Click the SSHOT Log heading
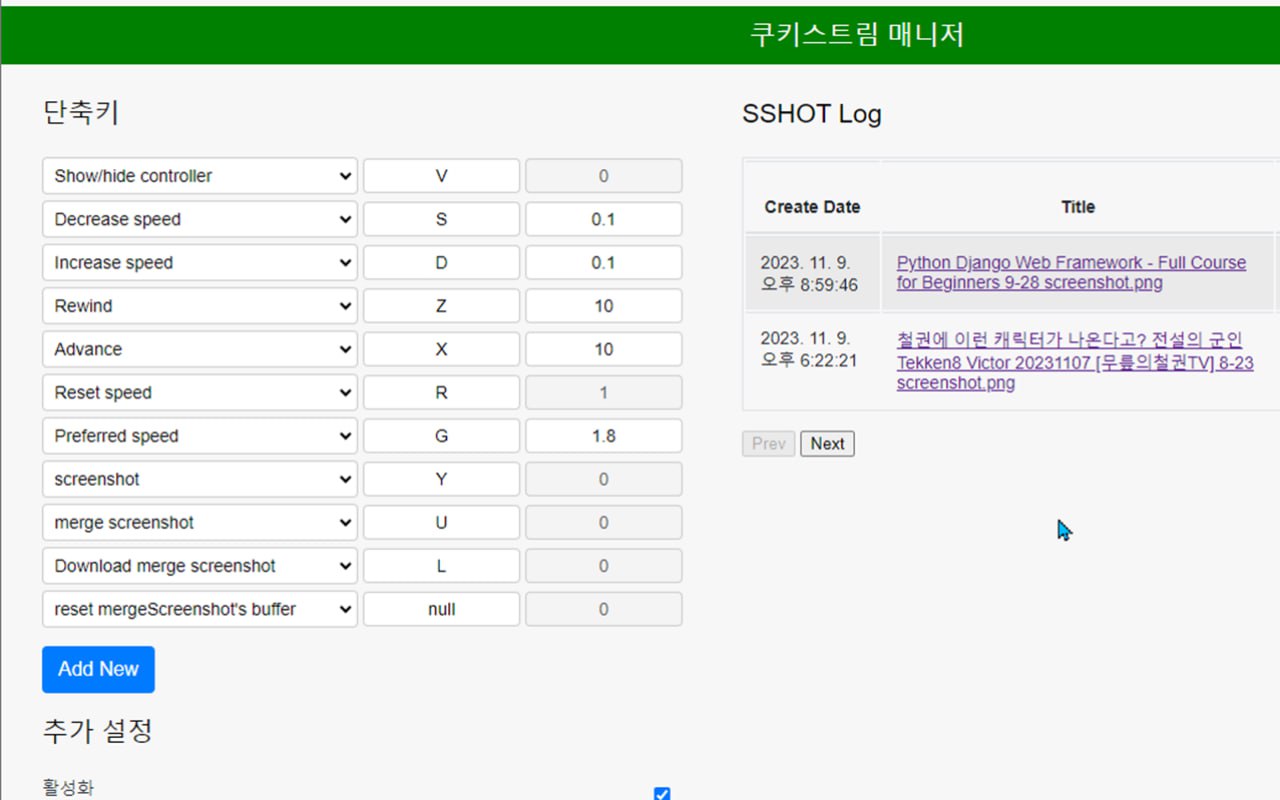Image resolution: width=1280 pixels, height=800 pixels. (x=812, y=114)
